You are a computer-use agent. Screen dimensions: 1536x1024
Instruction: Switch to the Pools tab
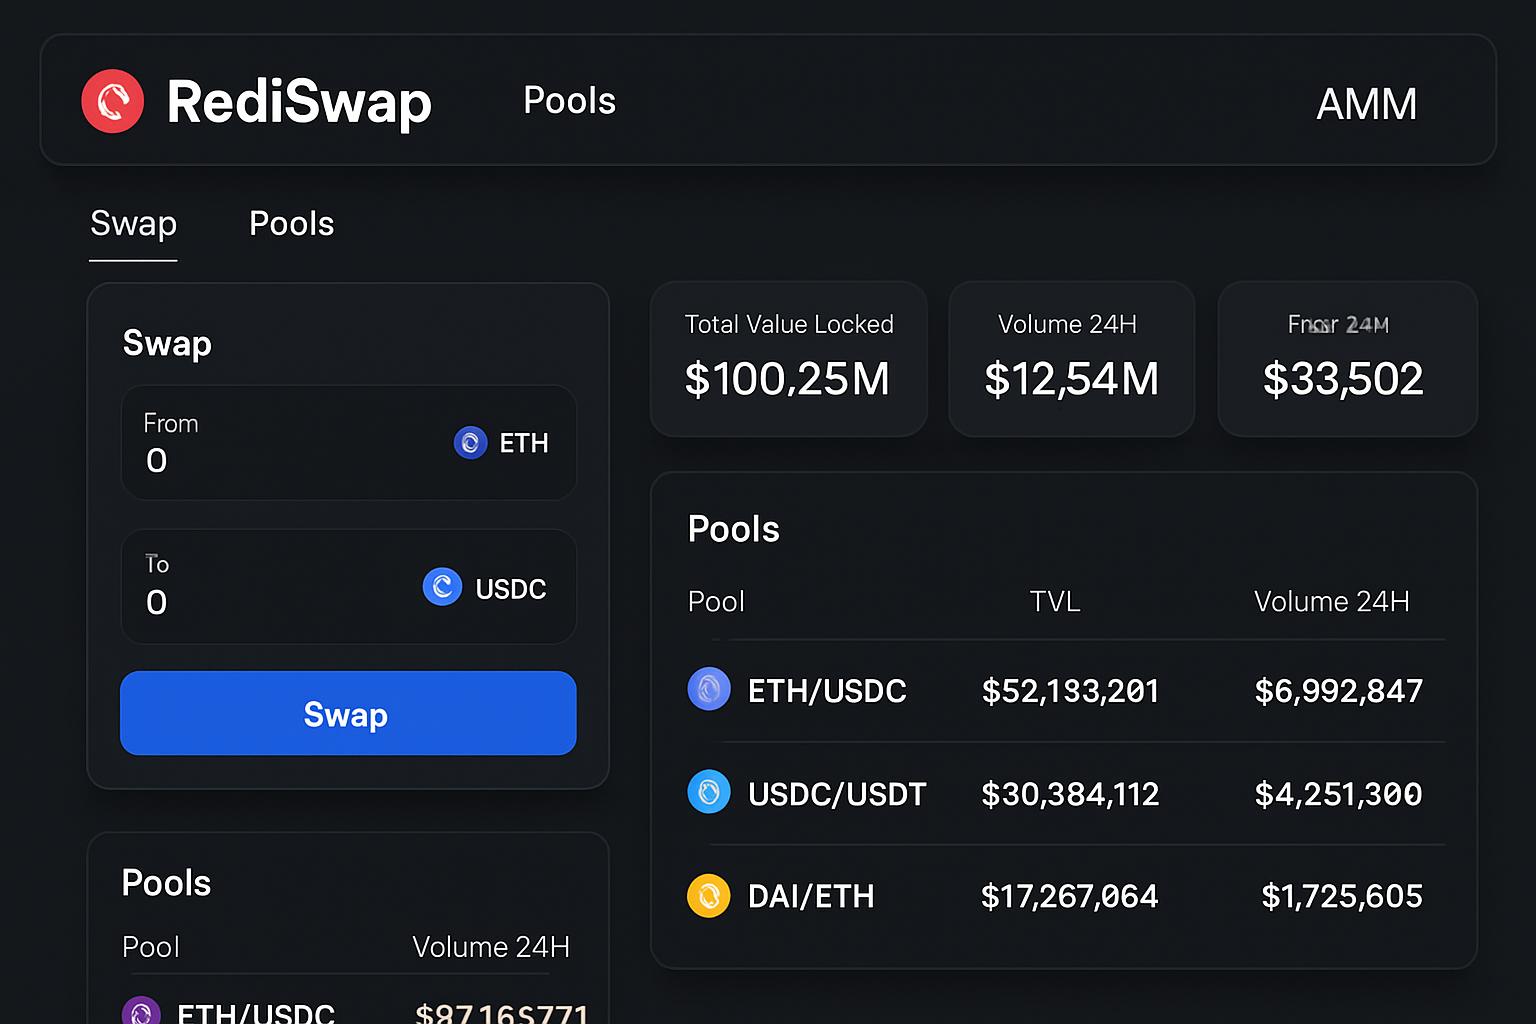[x=291, y=224]
